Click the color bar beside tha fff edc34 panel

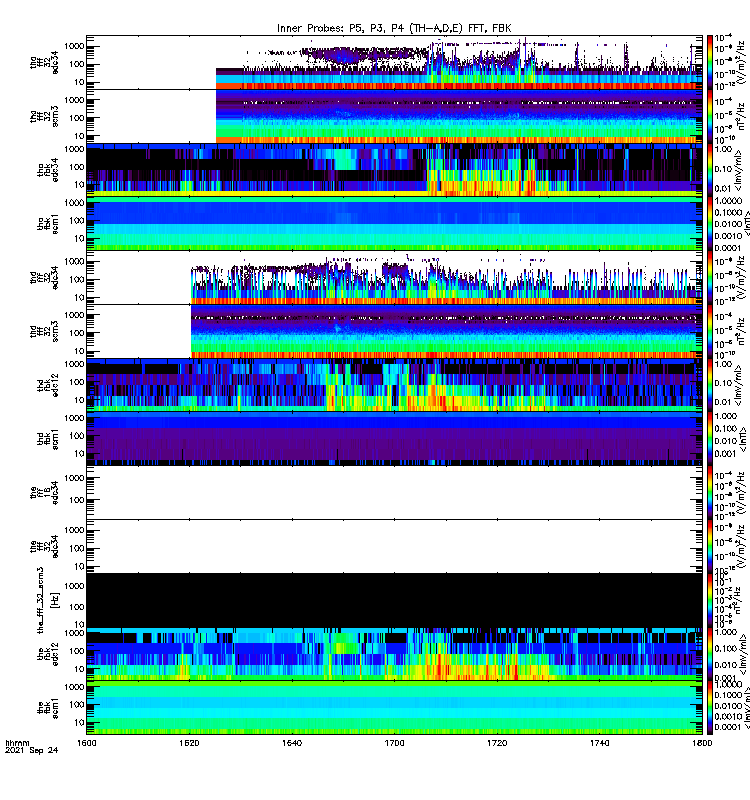click(710, 62)
